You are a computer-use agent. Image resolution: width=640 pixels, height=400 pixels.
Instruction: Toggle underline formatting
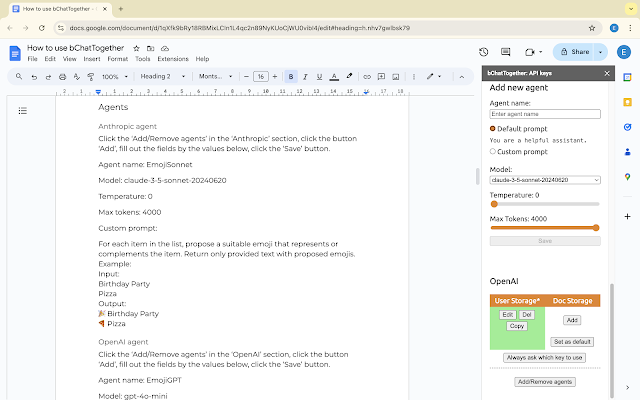pyautogui.click(x=319, y=77)
